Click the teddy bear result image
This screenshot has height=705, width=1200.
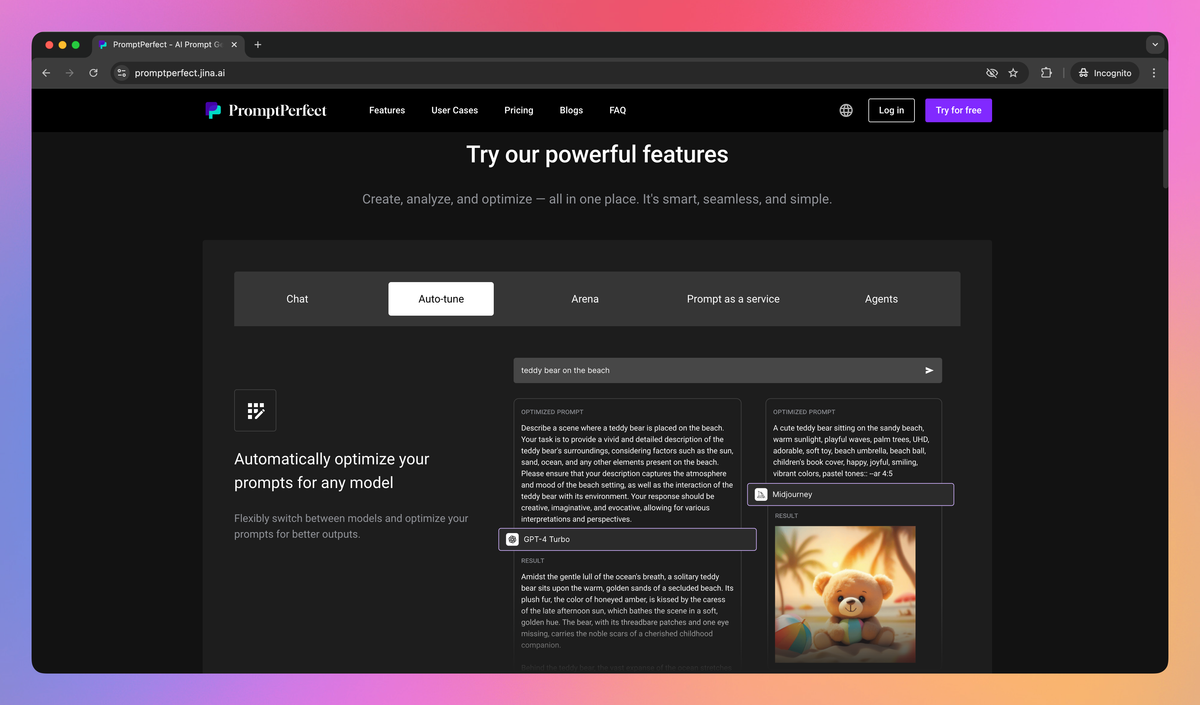(845, 594)
